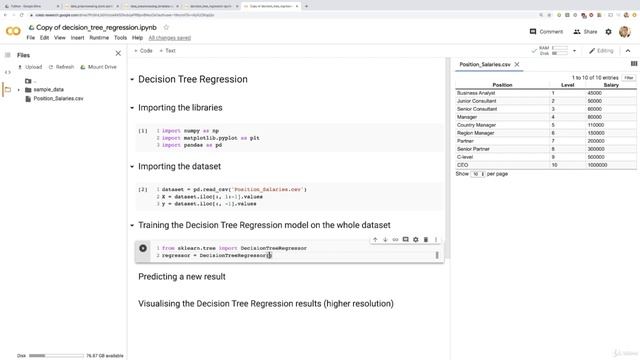Open the user account avatar
Viewport: 640px width, 360px height.
tap(624, 31)
